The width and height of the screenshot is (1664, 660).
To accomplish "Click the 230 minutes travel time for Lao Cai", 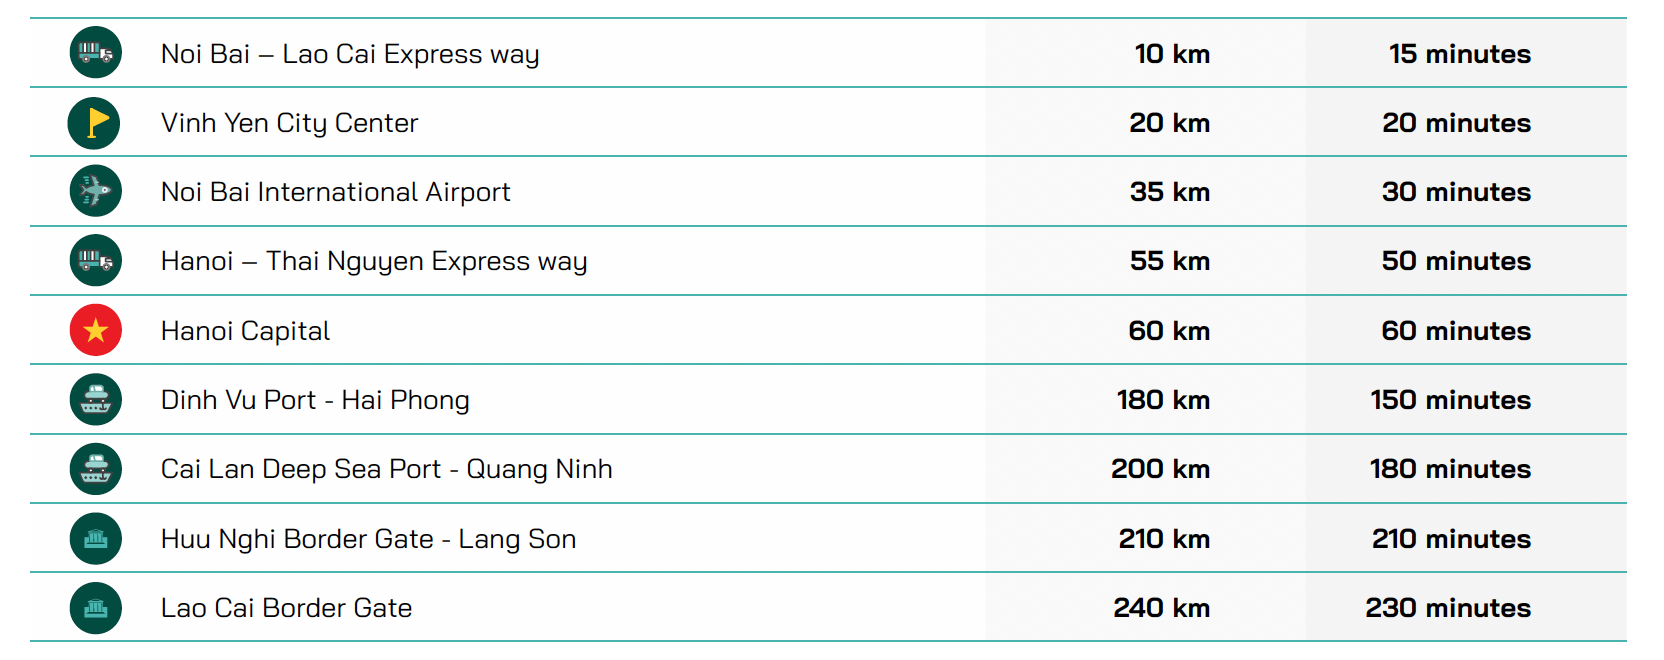I will (1448, 608).
